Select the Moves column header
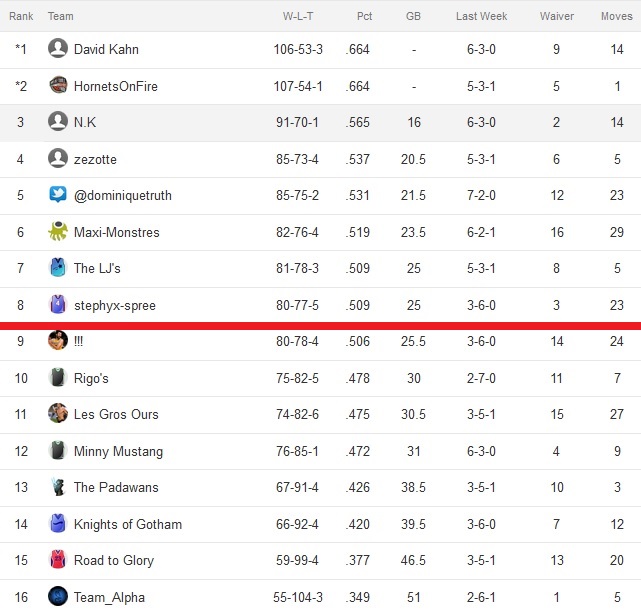The width and height of the screenshot is (641, 615). pyautogui.click(x=616, y=16)
